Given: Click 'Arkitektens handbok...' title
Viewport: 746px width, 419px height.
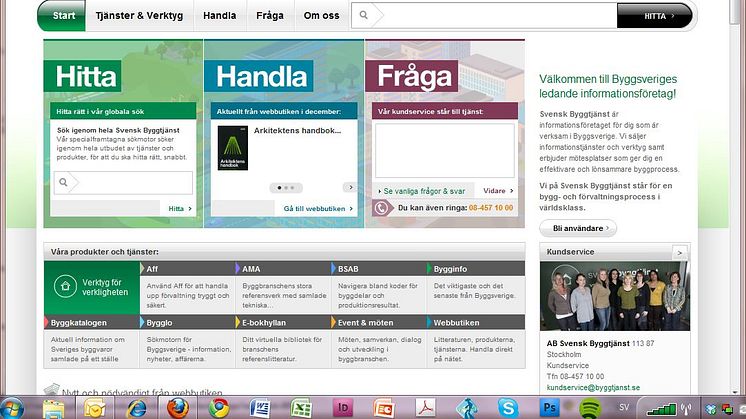Looking at the screenshot, I should [297, 130].
